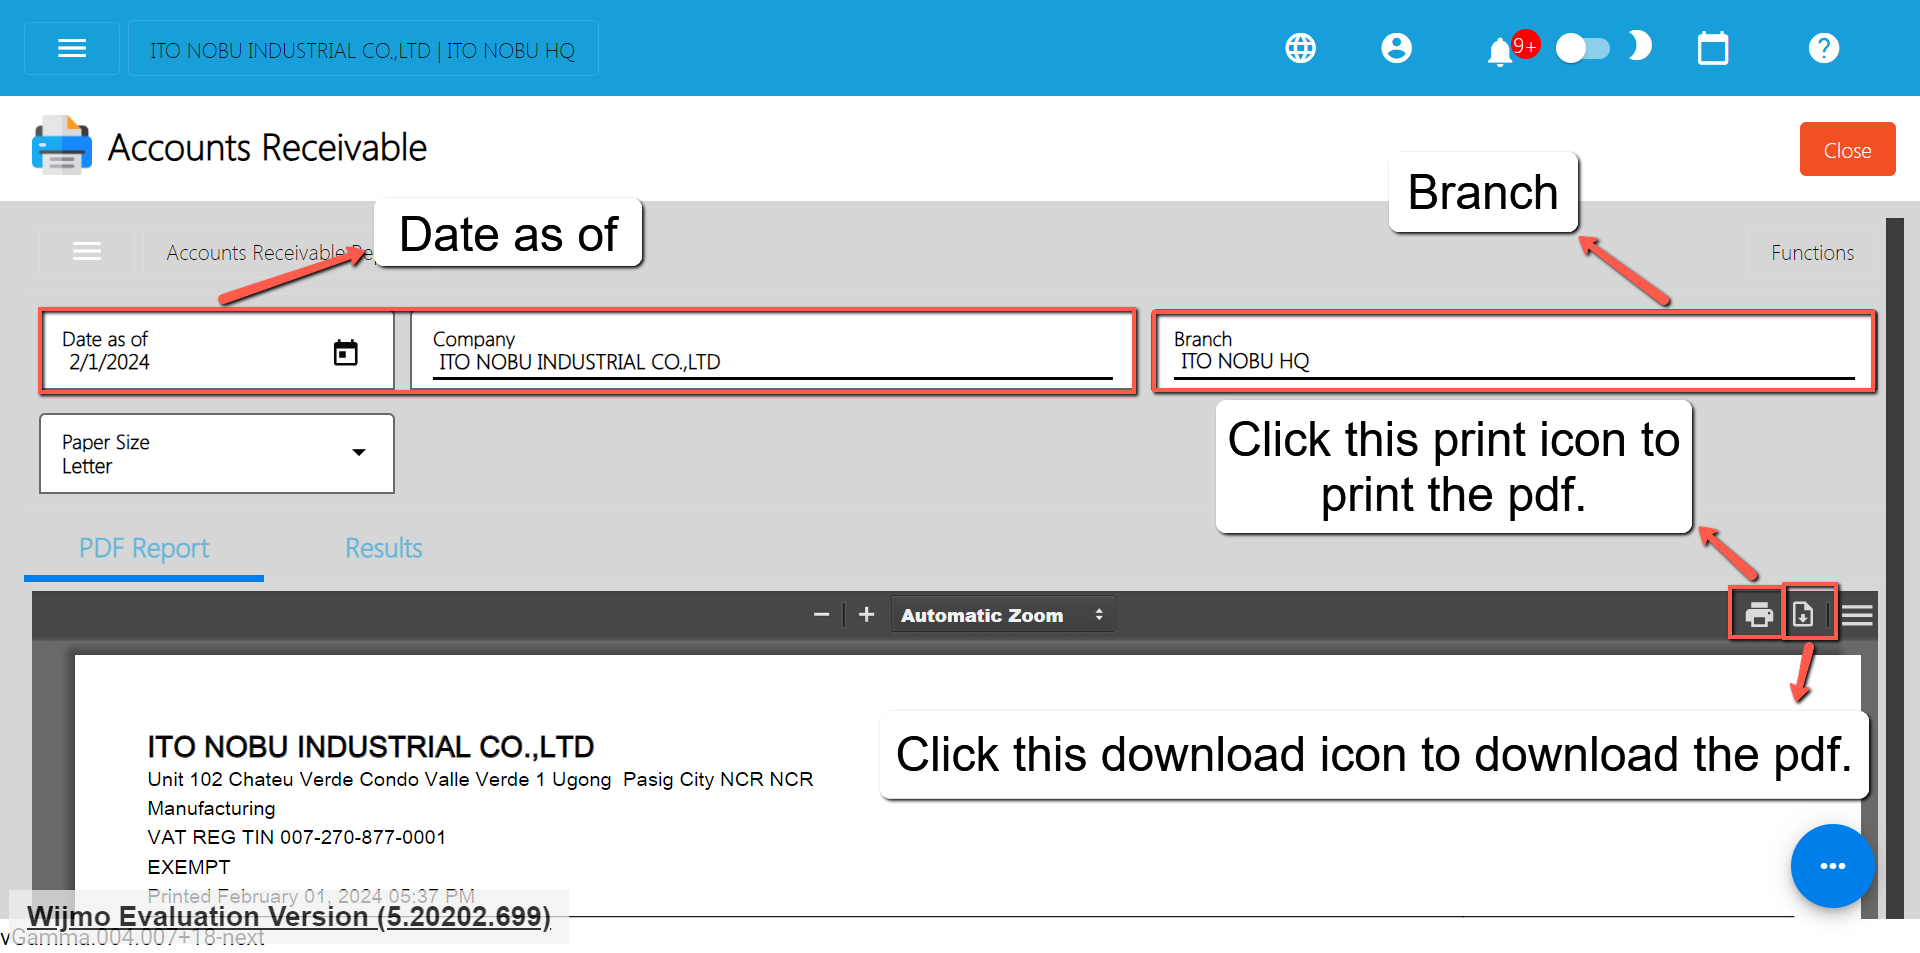
Task: Zoom out the PDF with minus icon
Action: pyautogui.click(x=821, y=615)
